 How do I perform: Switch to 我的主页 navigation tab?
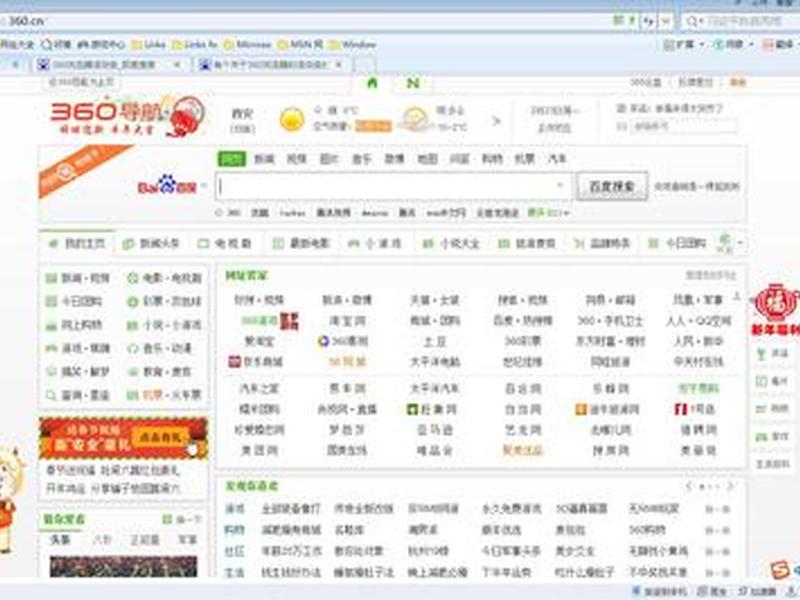click(x=78, y=243)
